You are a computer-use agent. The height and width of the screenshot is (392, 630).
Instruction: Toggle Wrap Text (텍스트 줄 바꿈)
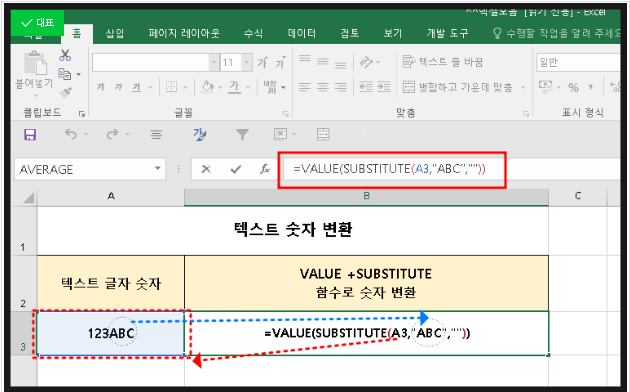(x=443, y=62)
